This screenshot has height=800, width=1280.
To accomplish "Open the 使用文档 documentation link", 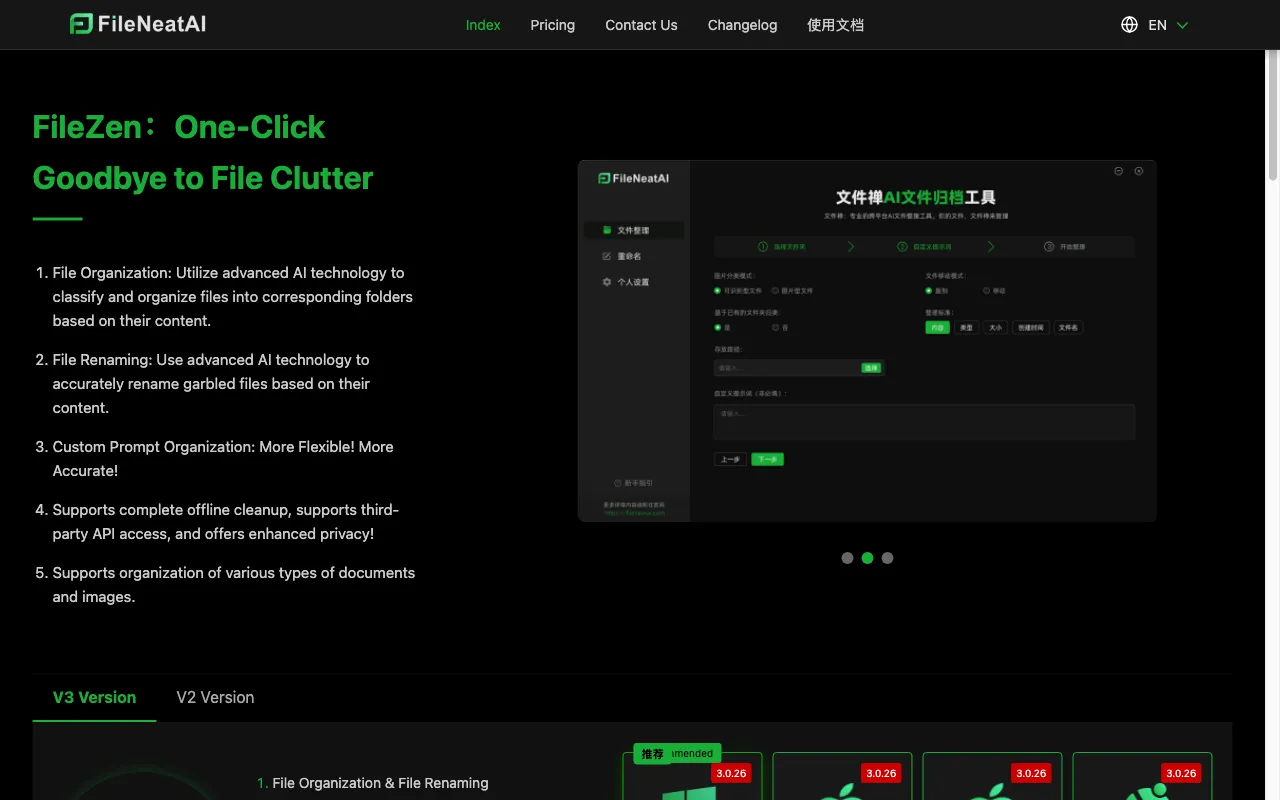I will 835,25.
